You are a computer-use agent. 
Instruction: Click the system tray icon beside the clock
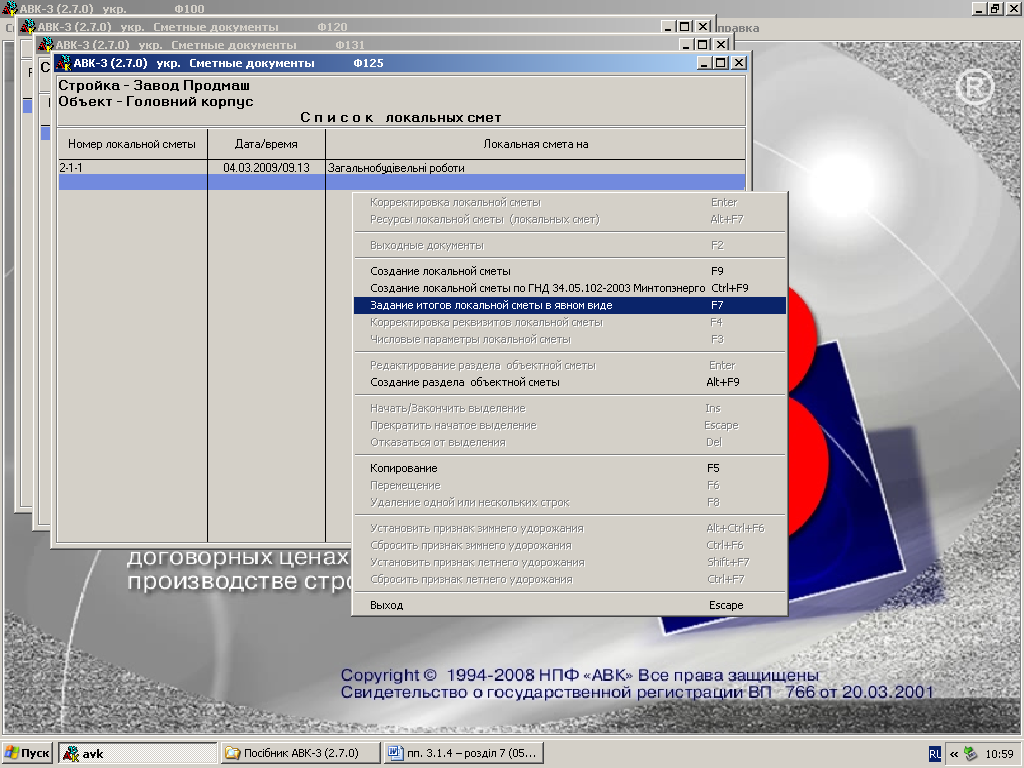(x=970, y=754)
